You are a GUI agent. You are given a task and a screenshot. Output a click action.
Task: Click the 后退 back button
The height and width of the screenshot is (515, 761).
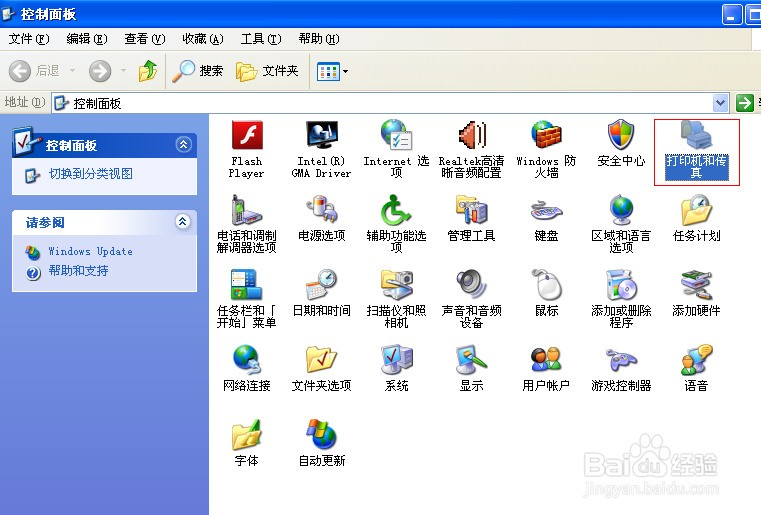coord(34,71)
